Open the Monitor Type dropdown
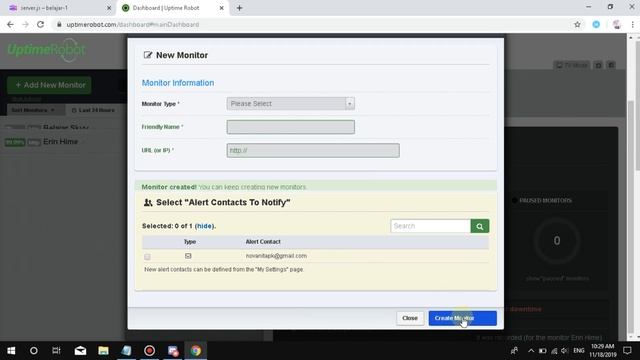 coord(290,104)
